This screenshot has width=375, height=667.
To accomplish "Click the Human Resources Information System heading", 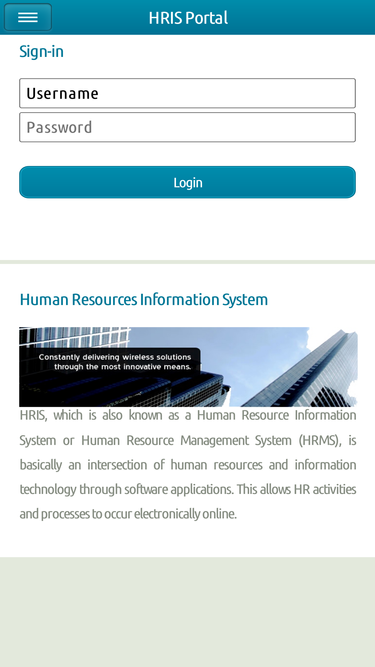I will pyautogui.click(x=144, y=299).
